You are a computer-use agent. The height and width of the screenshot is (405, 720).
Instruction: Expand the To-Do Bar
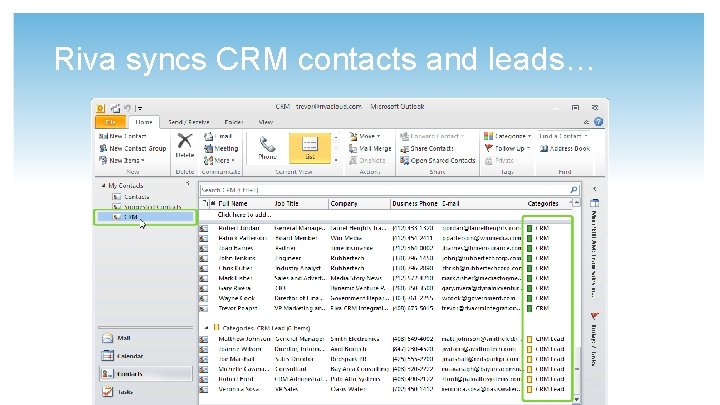[595, 189]
